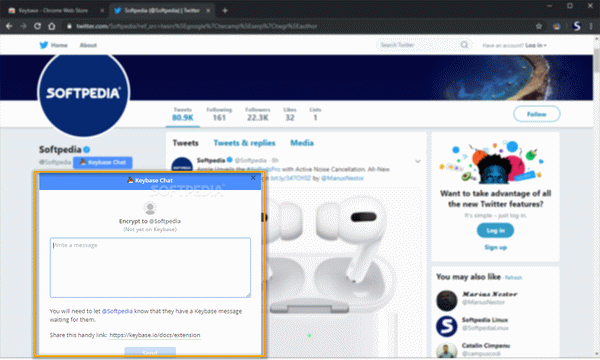Image resolution: width=600 pixels, height=360 pixels.
Task: Open the Following 161 list
Action: 219,114
